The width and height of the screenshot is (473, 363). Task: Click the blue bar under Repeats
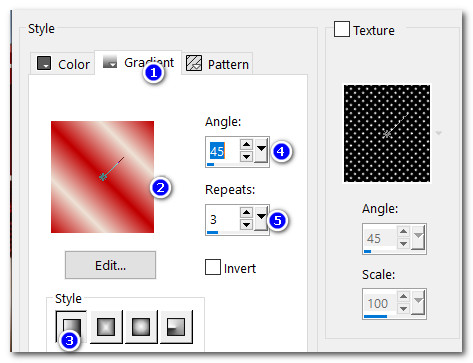pos(212,232)
